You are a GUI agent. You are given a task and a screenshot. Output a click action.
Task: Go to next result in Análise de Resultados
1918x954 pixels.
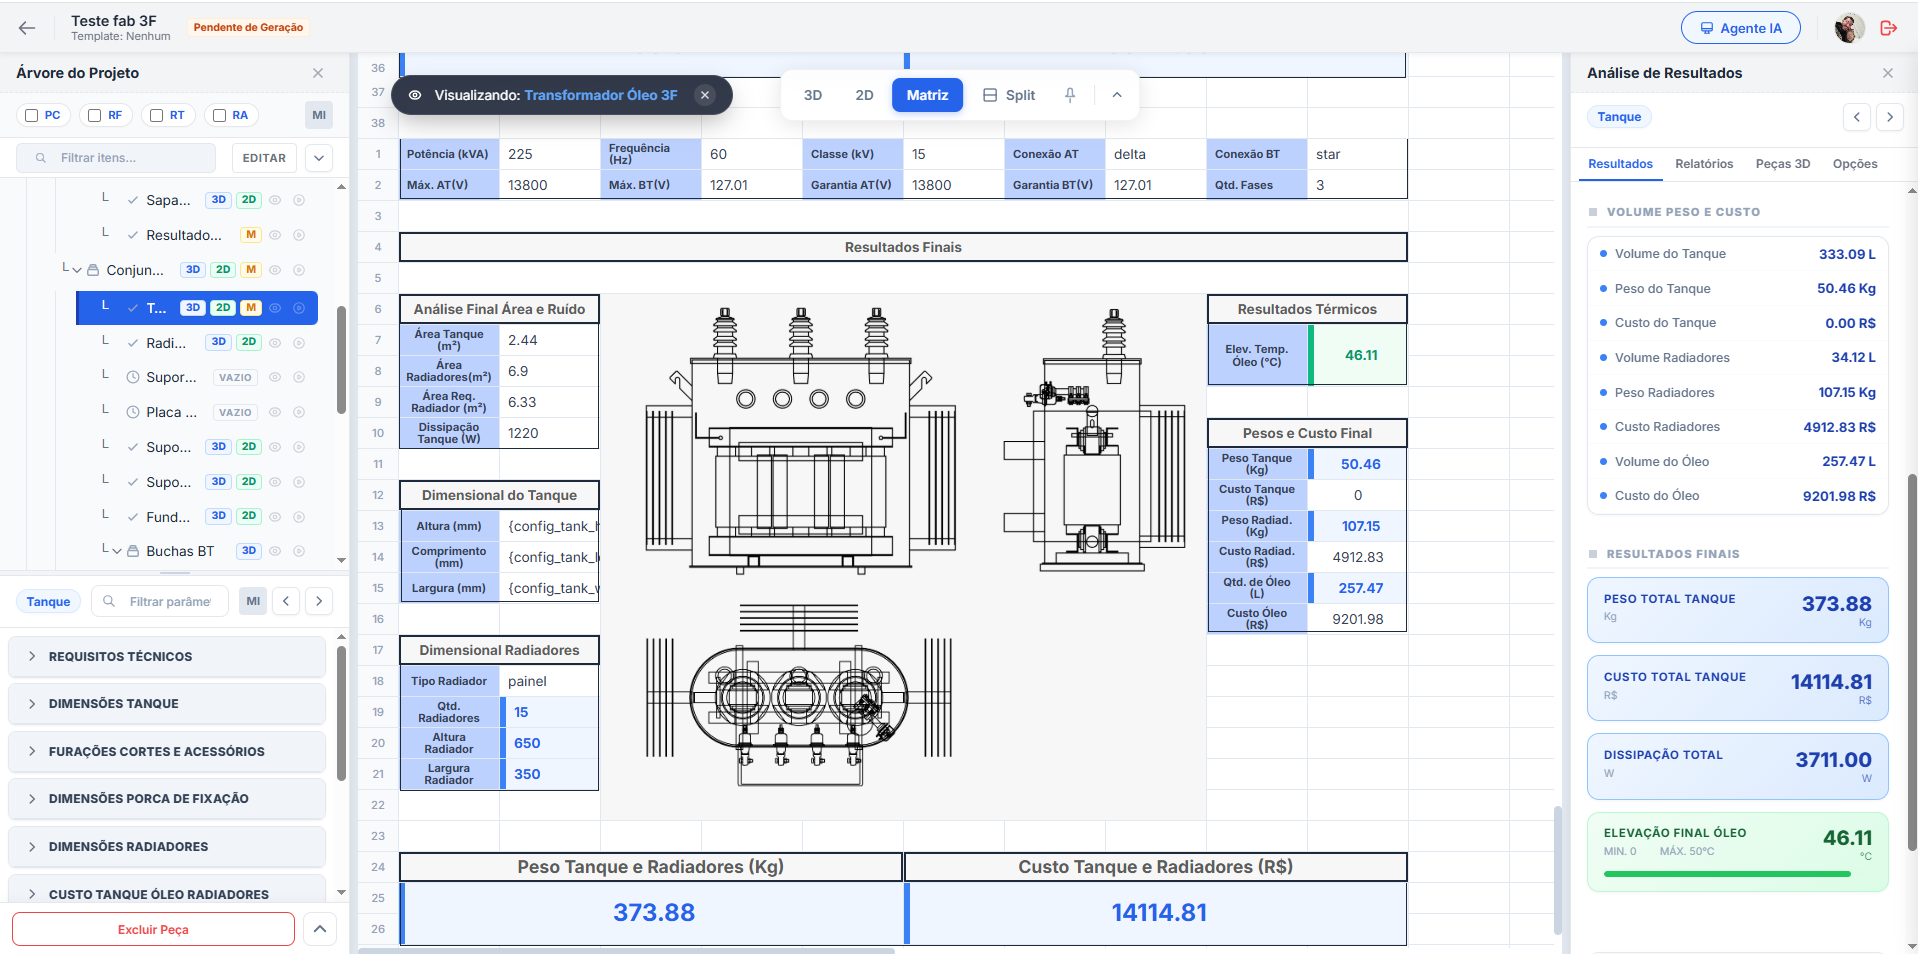[1890, 117]
